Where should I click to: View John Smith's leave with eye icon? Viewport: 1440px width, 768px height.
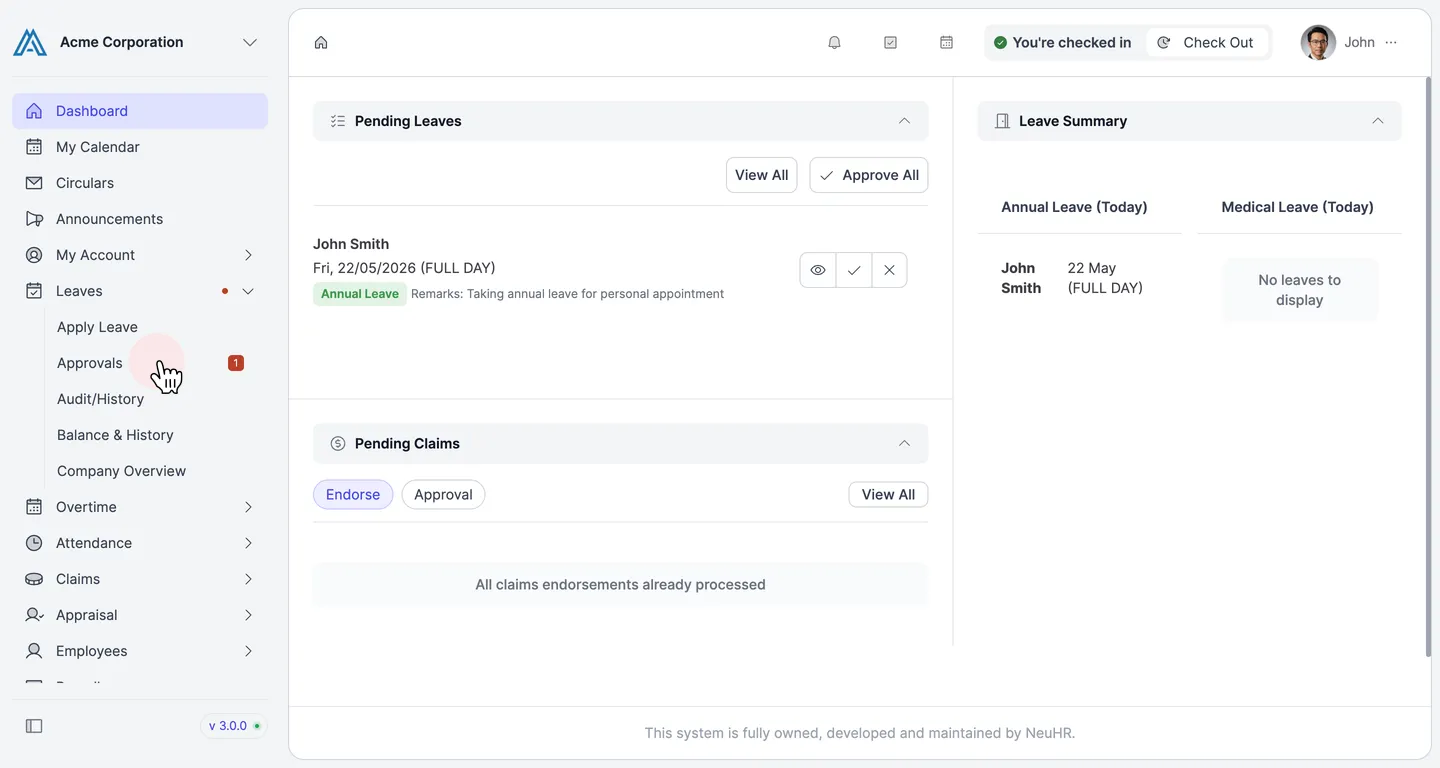pos(818,270)
